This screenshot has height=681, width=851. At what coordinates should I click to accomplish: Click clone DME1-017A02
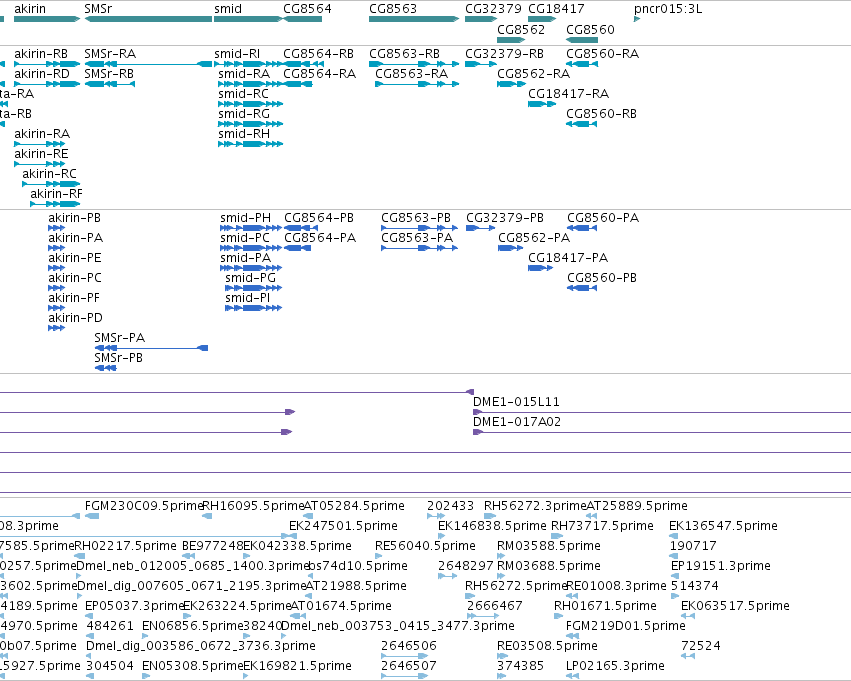click(517, 422)
